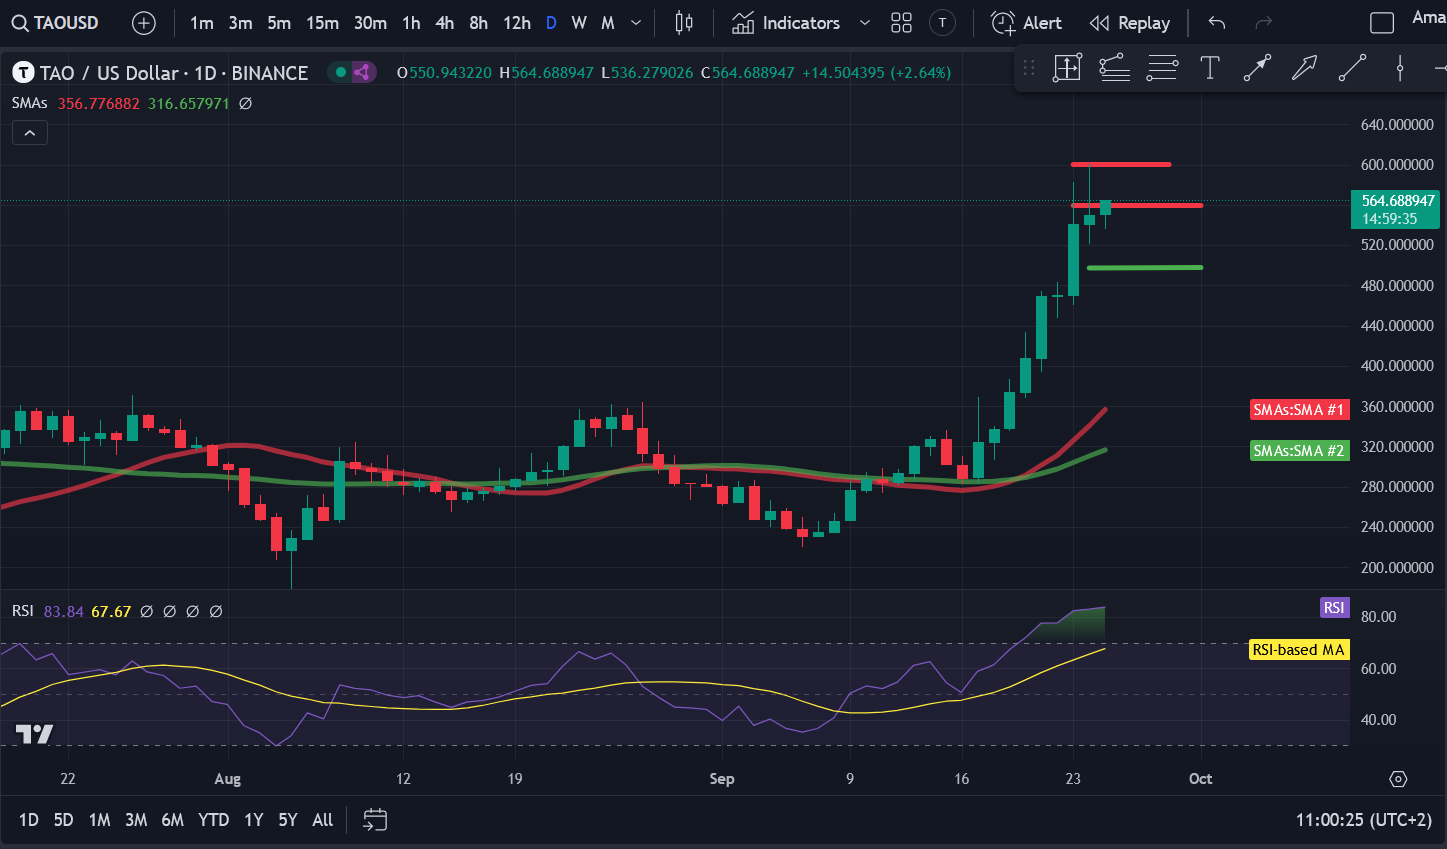Click the SMAs:SMA #2 price scale label
The image size is (1447, 849).
tap(1299, 451)
